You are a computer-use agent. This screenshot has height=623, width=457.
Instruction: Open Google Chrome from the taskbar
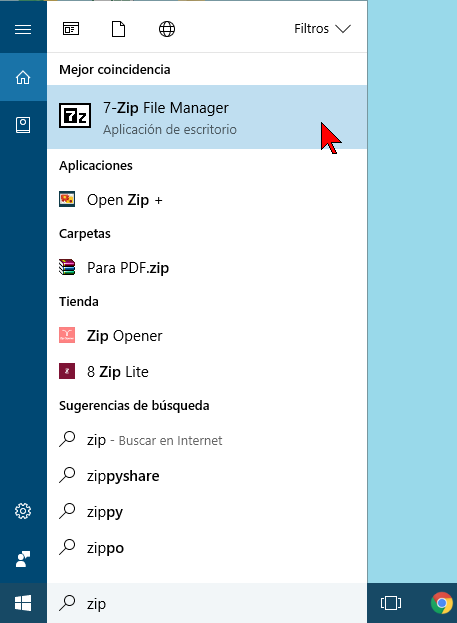tap(442, 603)
